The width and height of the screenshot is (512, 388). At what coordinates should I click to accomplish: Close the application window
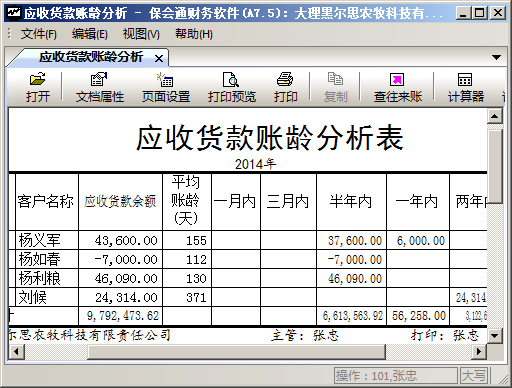498,13
